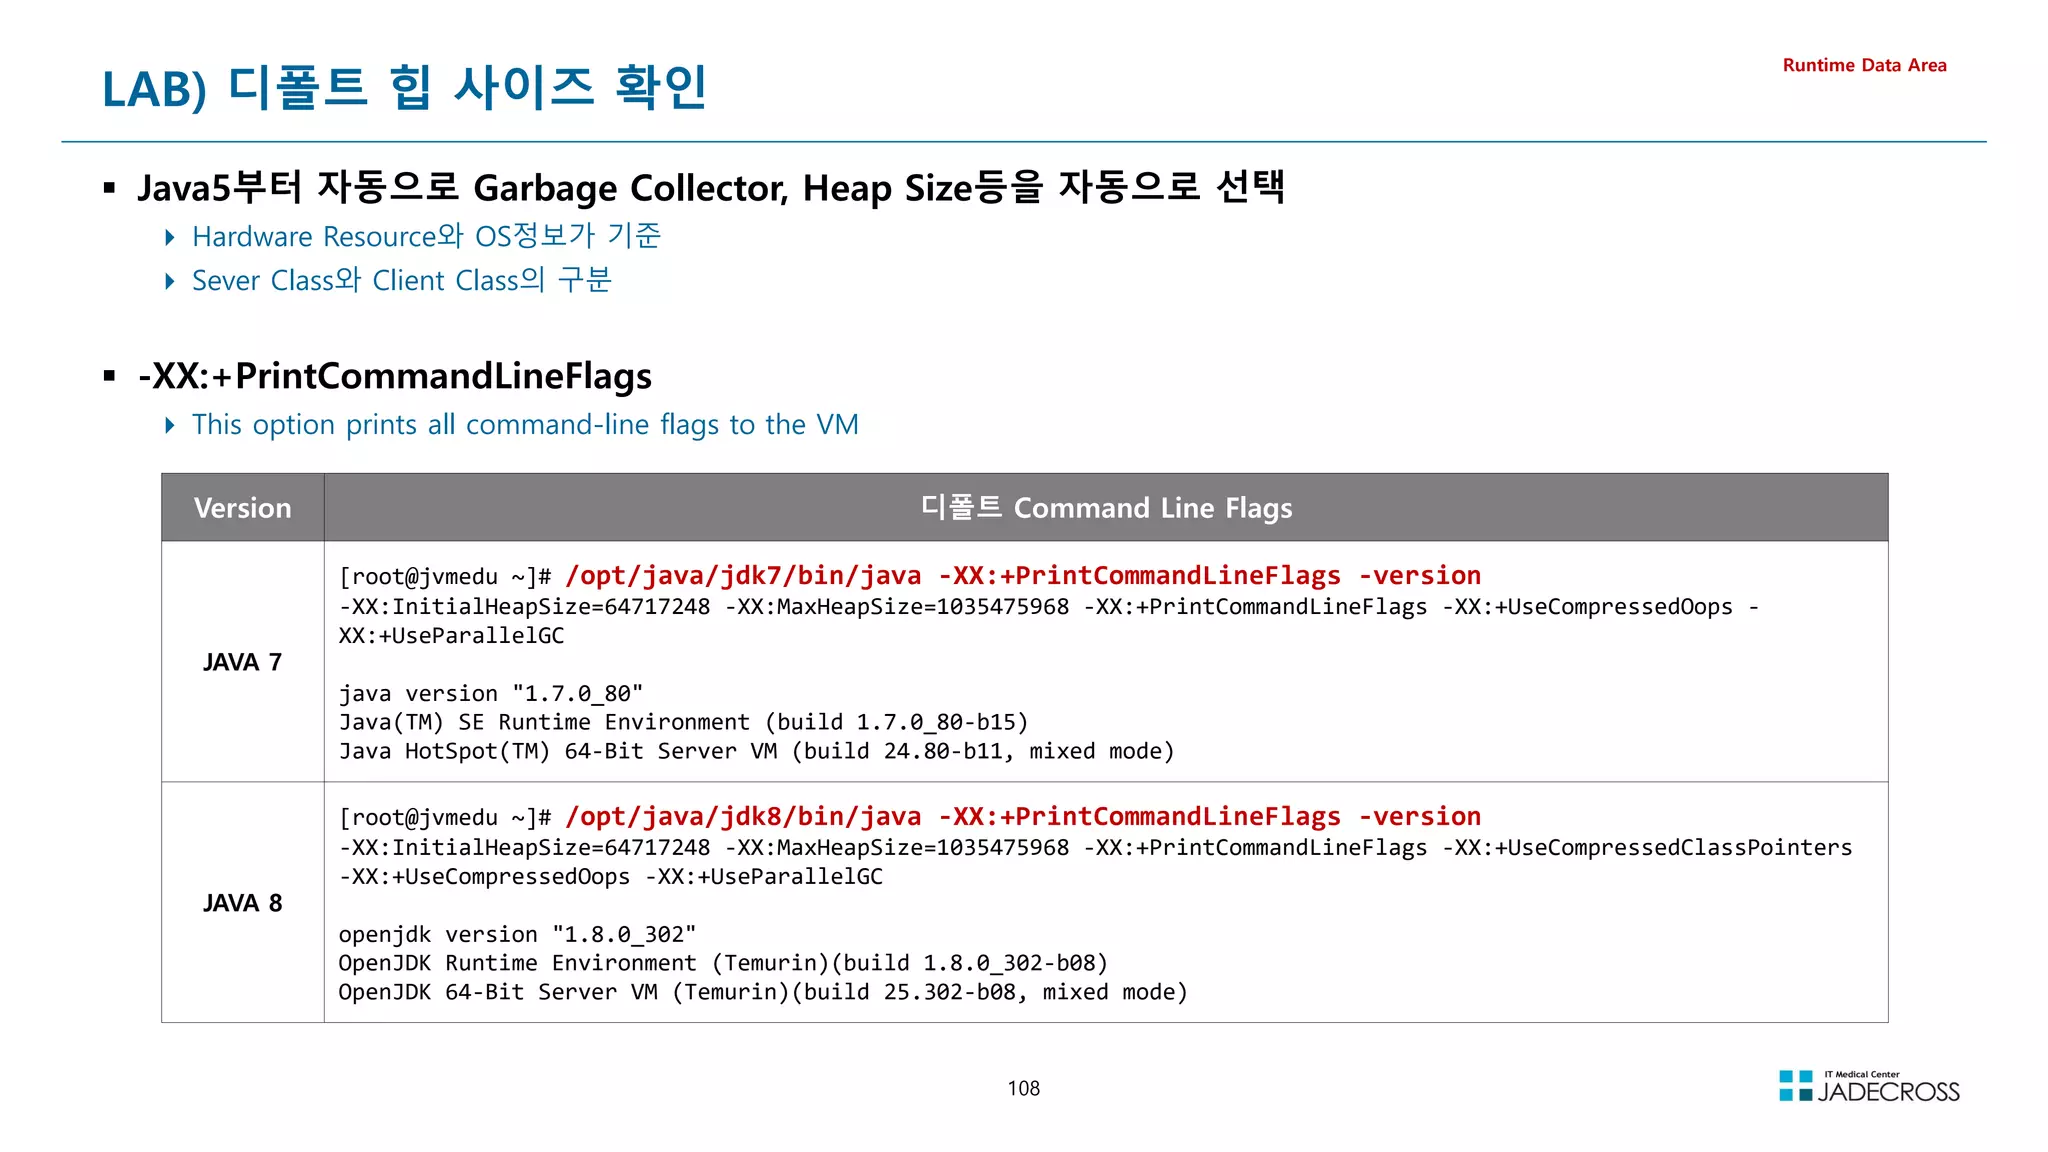This screenshot has width=2048, height=1152.
Task: Click the bullet 'Sever Class와 Client Class의 구분'
Action: [x=402, y=280]
